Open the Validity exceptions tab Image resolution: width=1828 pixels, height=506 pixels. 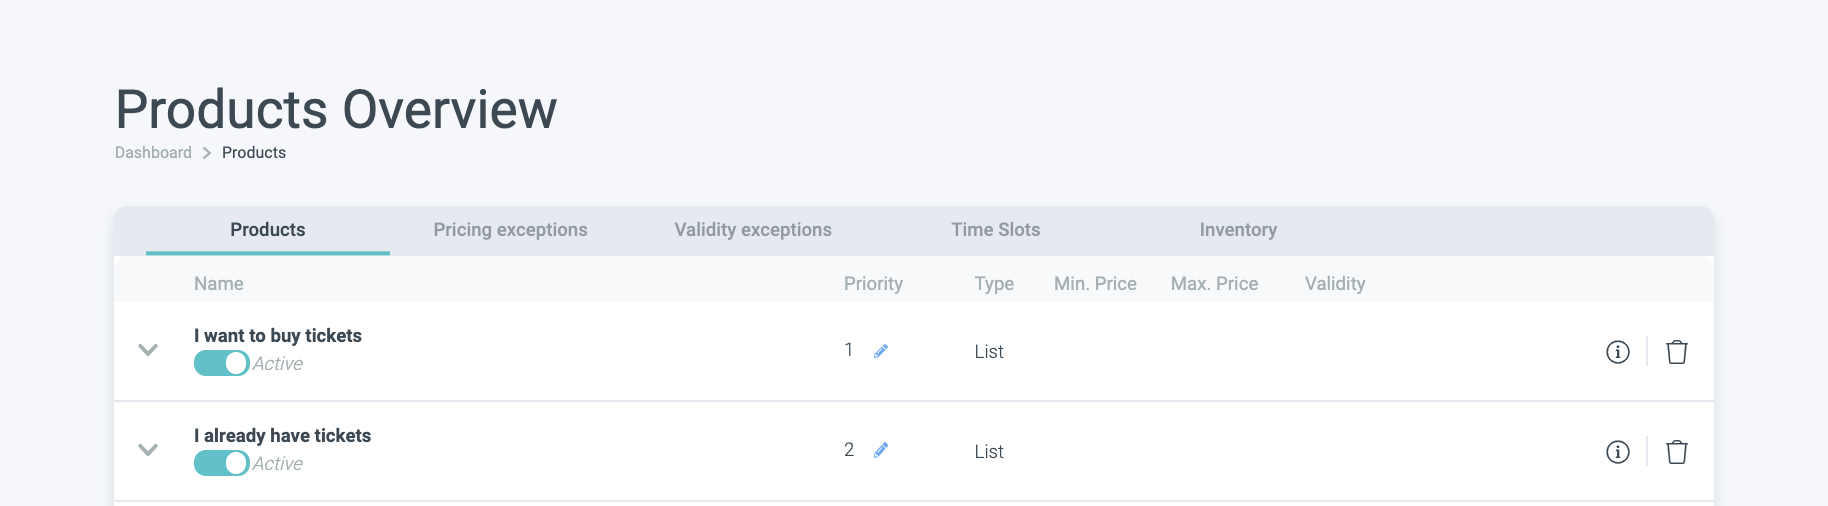pyautogui.click(x=753, y=230)
